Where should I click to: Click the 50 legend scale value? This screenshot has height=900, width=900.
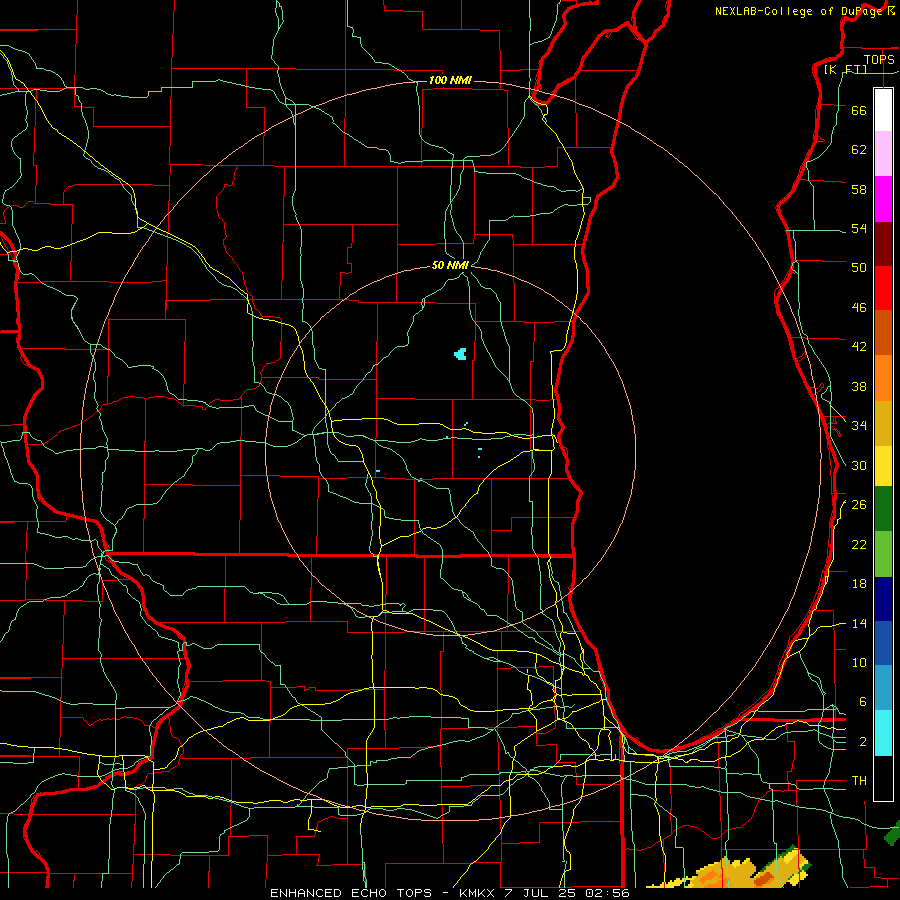[859, 267]
